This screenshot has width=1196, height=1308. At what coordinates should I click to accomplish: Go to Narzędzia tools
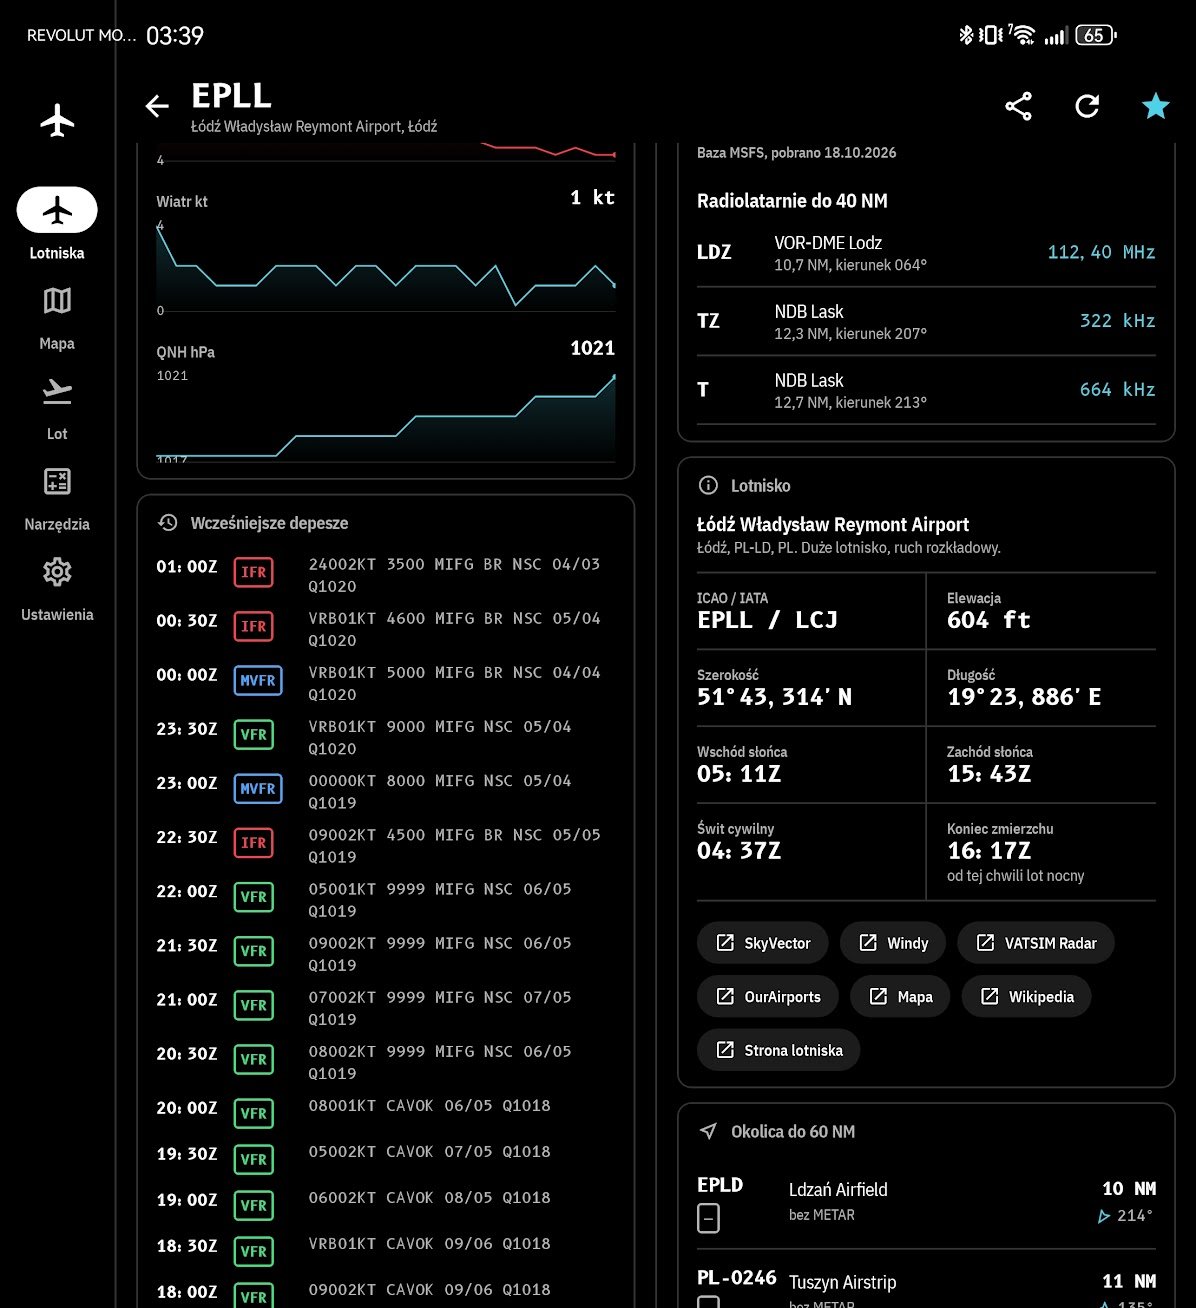click(x=57, y=498)
